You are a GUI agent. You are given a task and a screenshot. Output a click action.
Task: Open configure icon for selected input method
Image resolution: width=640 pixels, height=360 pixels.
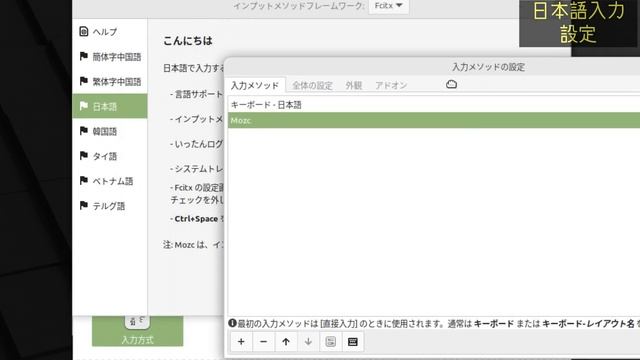pos(331,342)
